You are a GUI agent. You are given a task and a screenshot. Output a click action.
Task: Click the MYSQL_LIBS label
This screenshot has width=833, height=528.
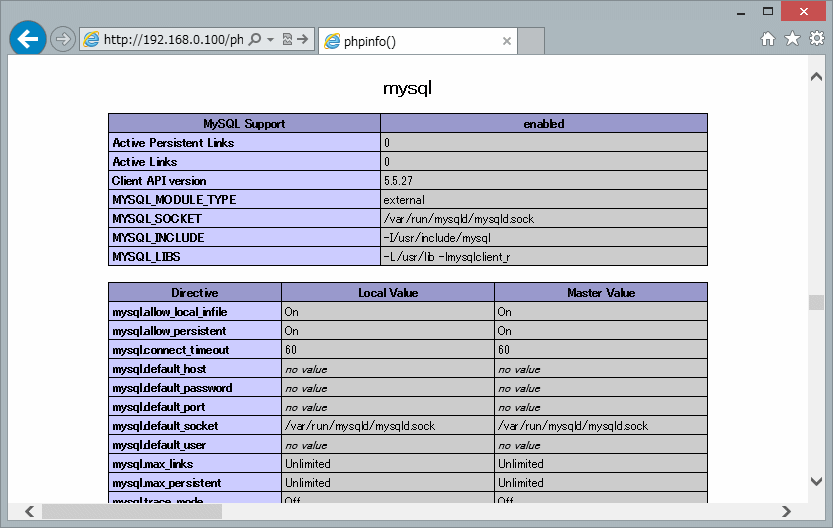146,257
